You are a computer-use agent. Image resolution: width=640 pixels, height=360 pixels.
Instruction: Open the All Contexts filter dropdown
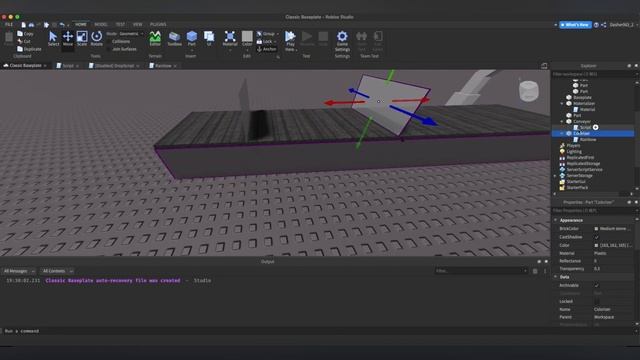(58, 271)
